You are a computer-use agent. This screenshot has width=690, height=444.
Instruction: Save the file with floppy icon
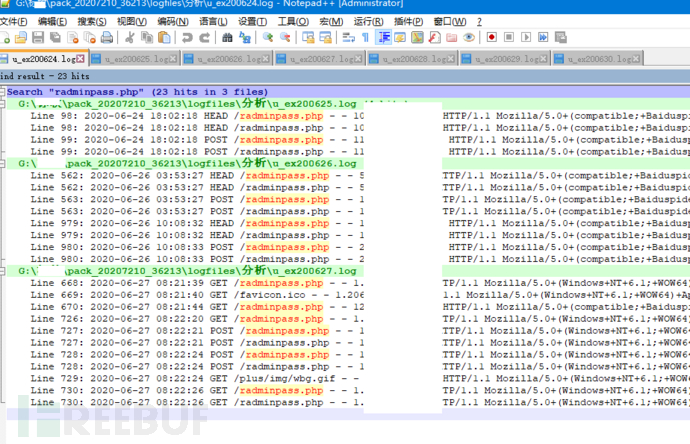38,38
